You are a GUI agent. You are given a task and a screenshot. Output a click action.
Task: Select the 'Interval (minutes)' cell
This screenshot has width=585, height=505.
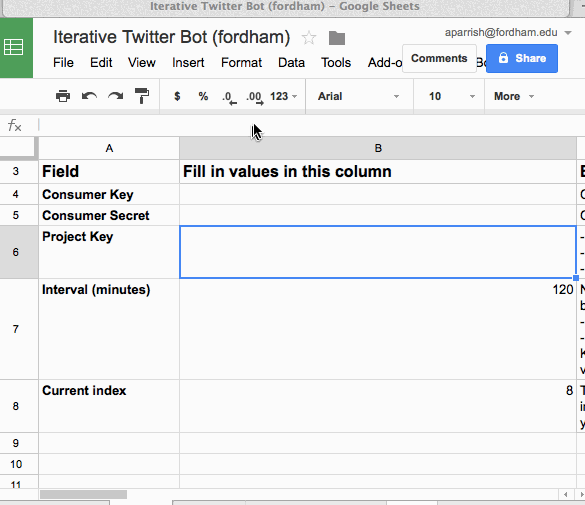(x=109, y=329)
